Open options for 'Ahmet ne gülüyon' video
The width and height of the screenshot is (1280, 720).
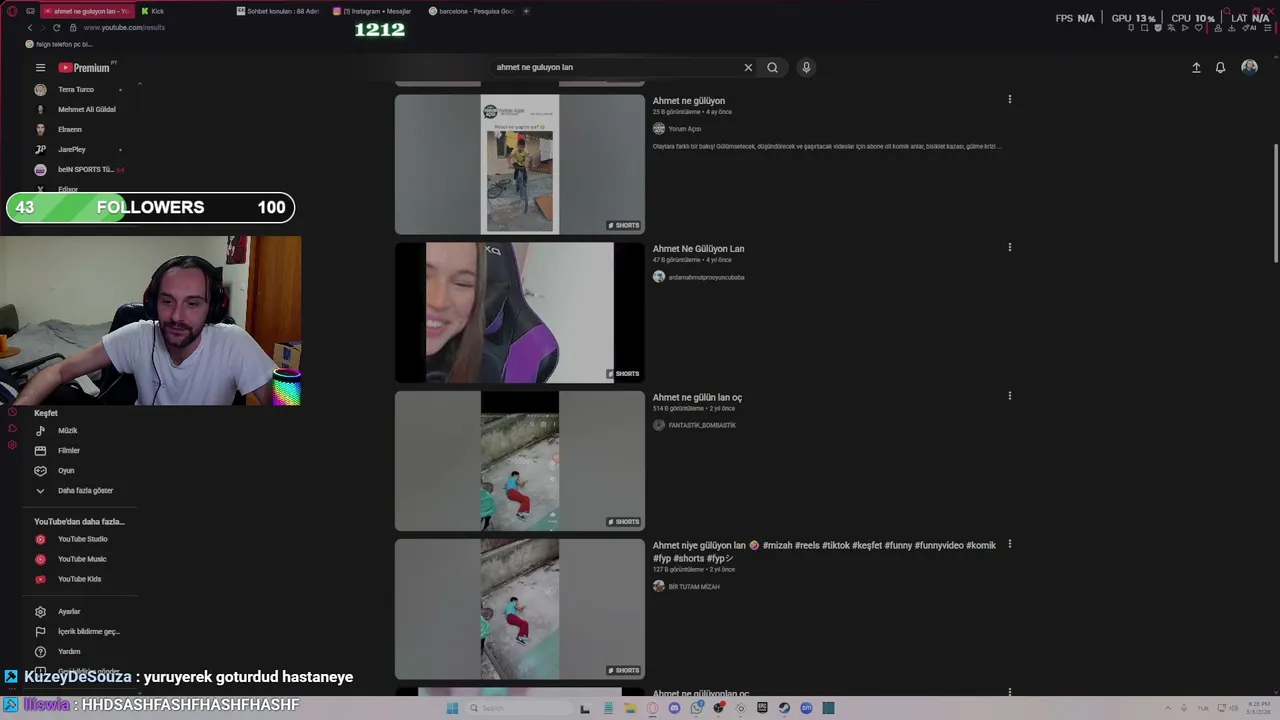click(x=1009, y=99)
